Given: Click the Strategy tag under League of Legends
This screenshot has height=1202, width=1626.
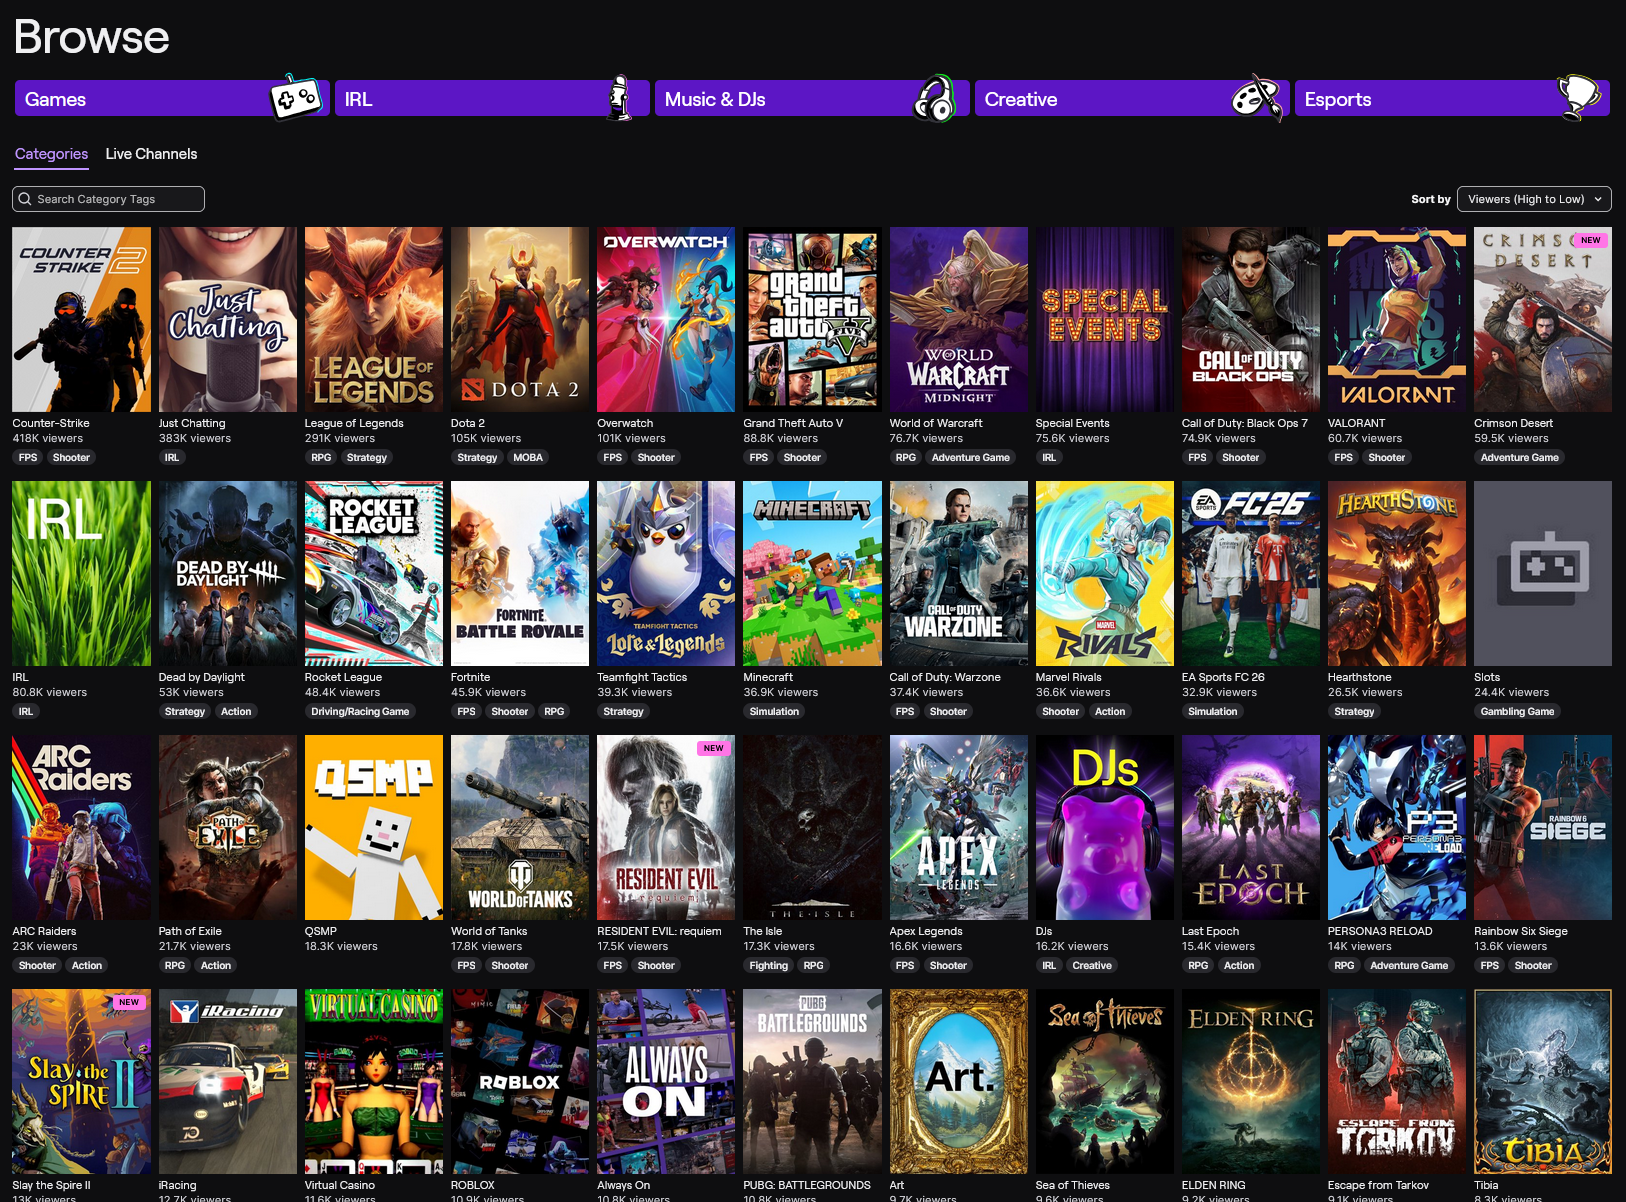Looking at the screenshot, I should tap(367, 458).
